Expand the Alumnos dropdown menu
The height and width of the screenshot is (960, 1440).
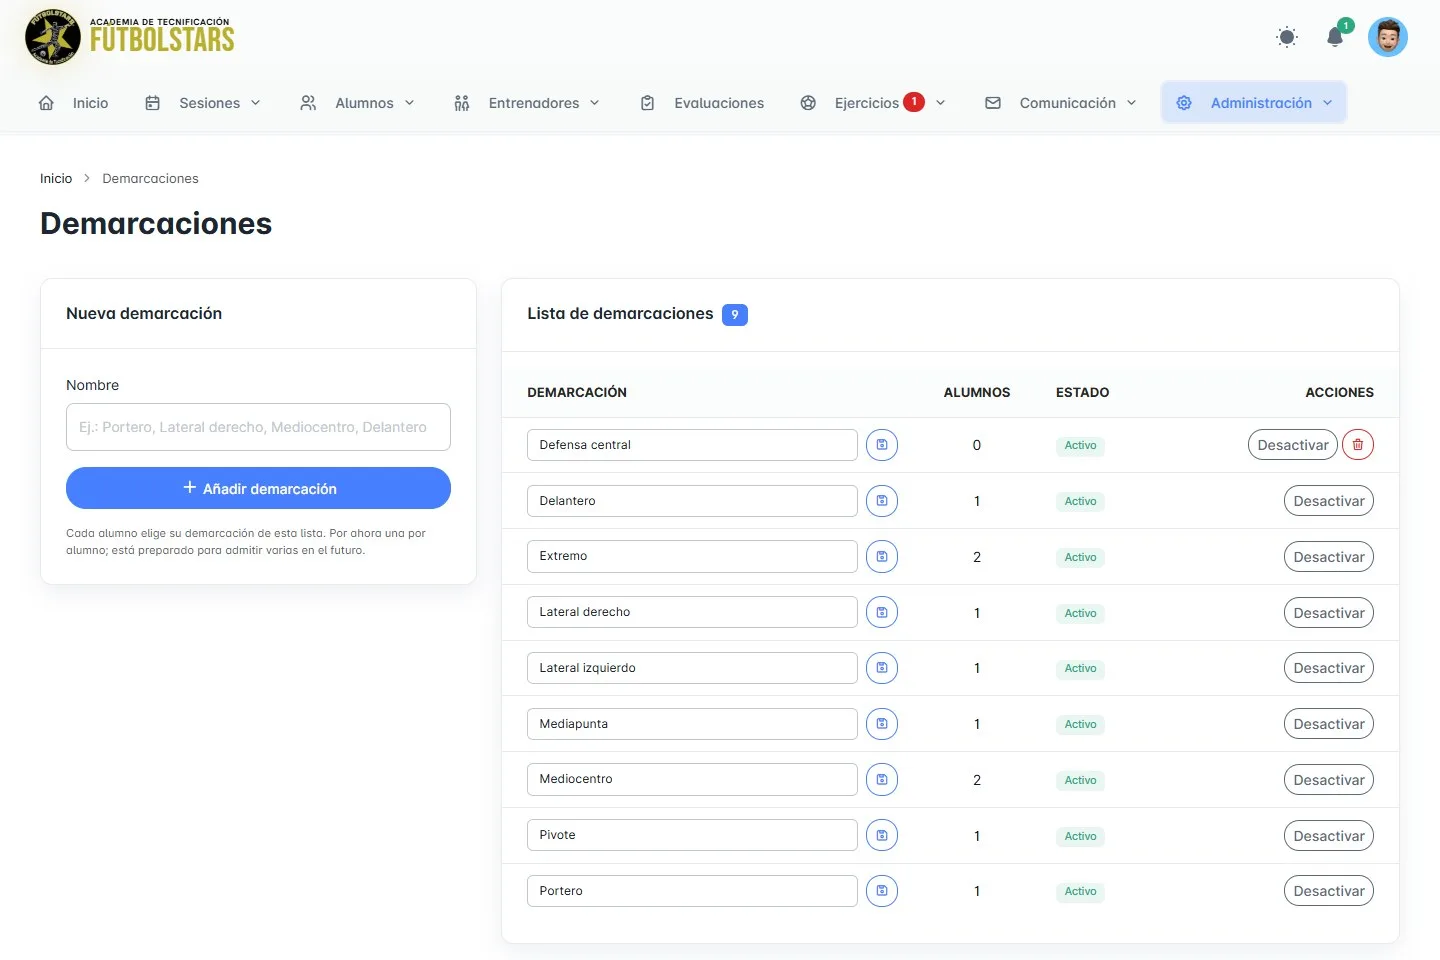point(357,103)
